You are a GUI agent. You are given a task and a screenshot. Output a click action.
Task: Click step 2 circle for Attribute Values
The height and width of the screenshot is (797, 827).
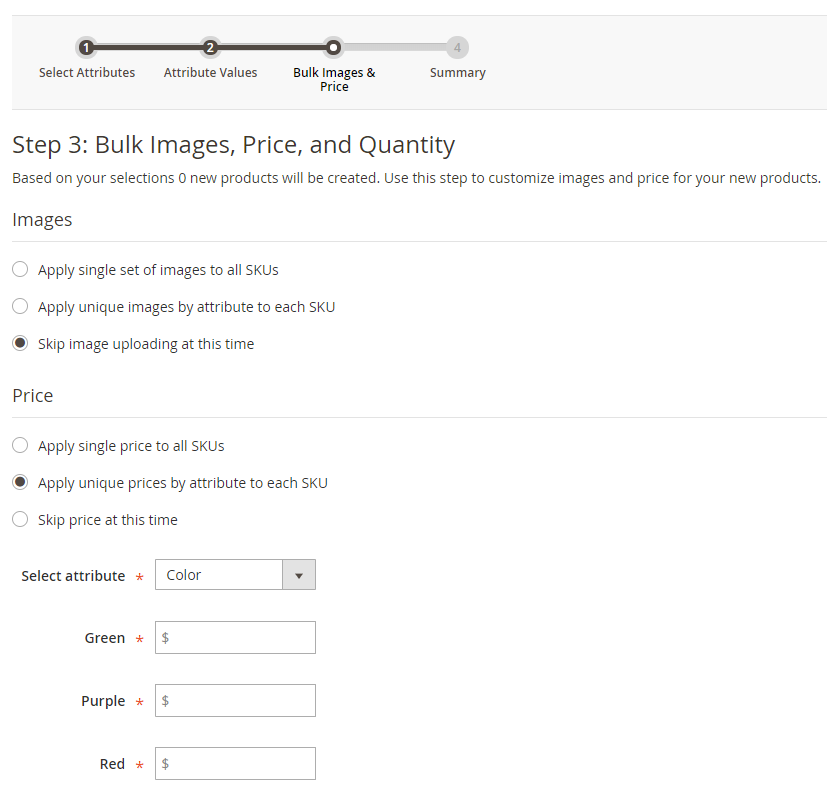point(210,47)
